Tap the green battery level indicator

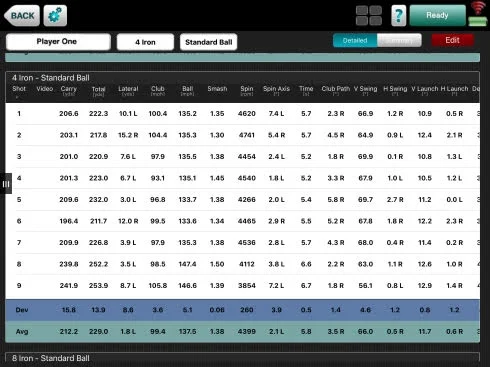(x=478, y=21)
